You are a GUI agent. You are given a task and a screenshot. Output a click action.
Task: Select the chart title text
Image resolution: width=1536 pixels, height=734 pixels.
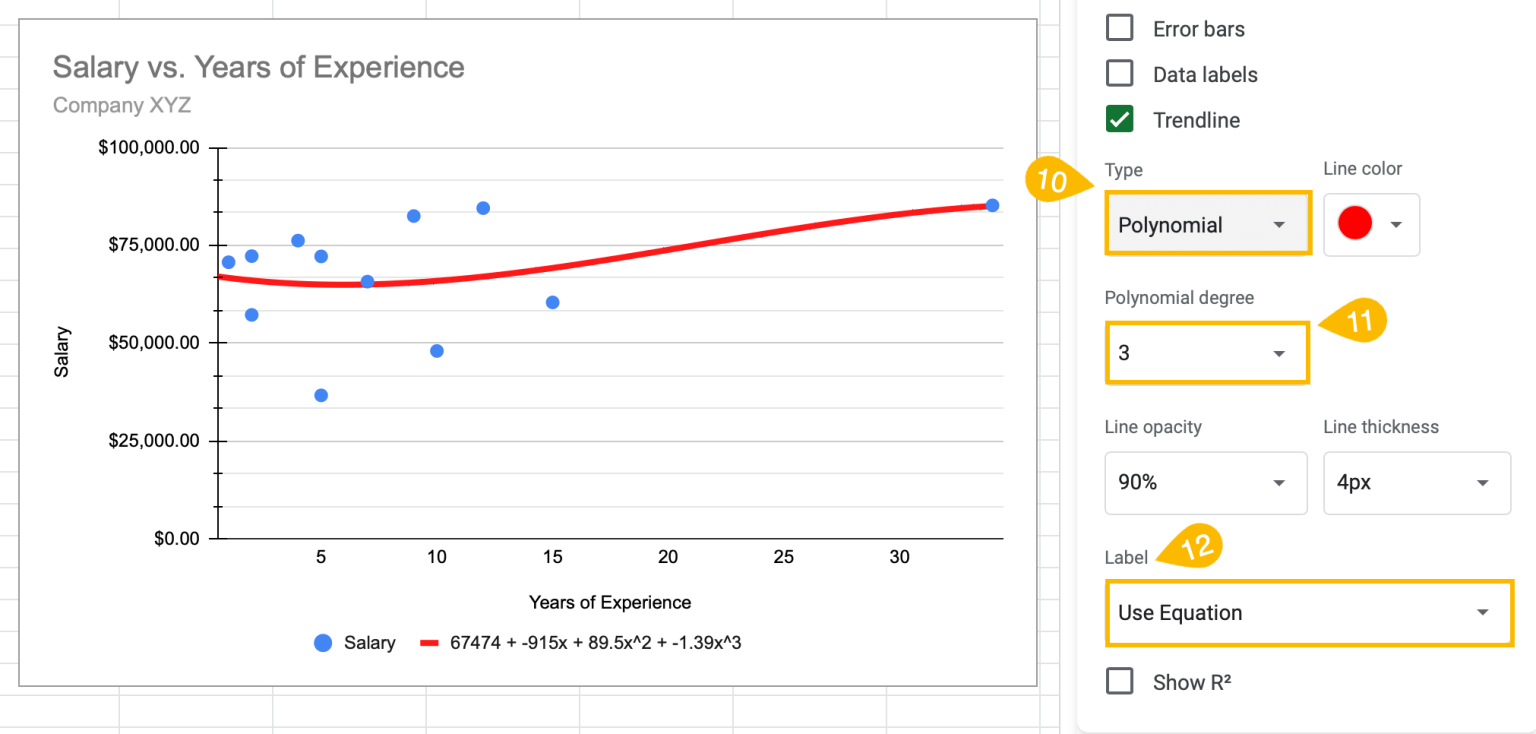[x=258, y=67]
